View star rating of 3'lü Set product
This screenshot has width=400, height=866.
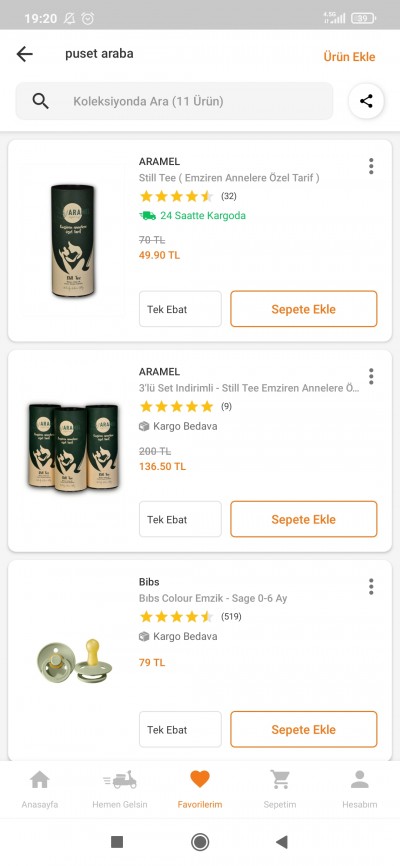(x=176, y=406)
